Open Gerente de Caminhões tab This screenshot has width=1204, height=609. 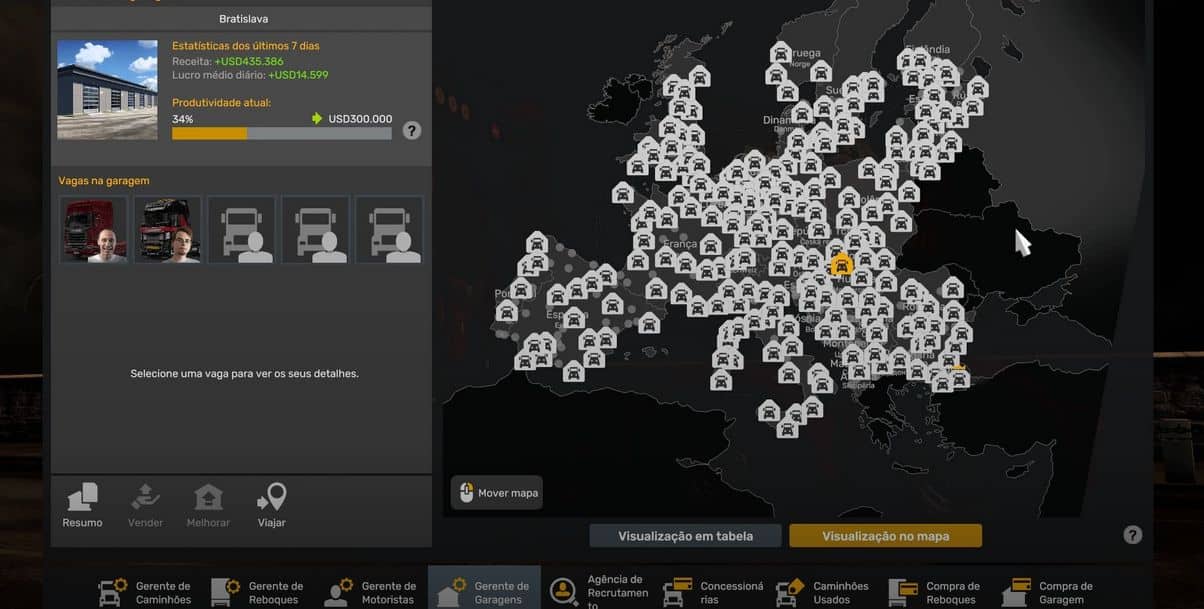[x=144, y=592]
